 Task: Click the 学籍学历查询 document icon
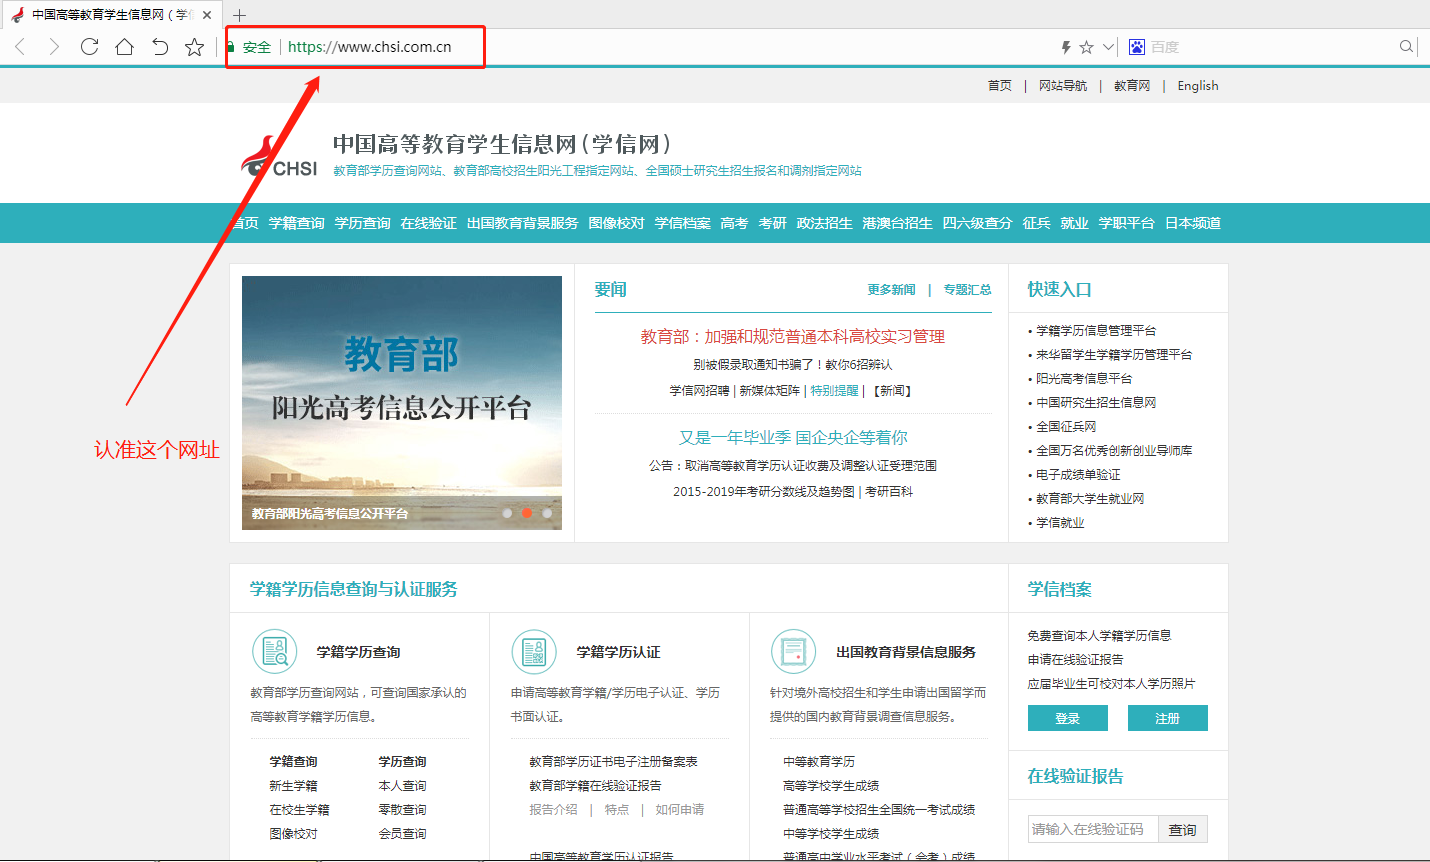pyautogui.click(x=274, y=652)
